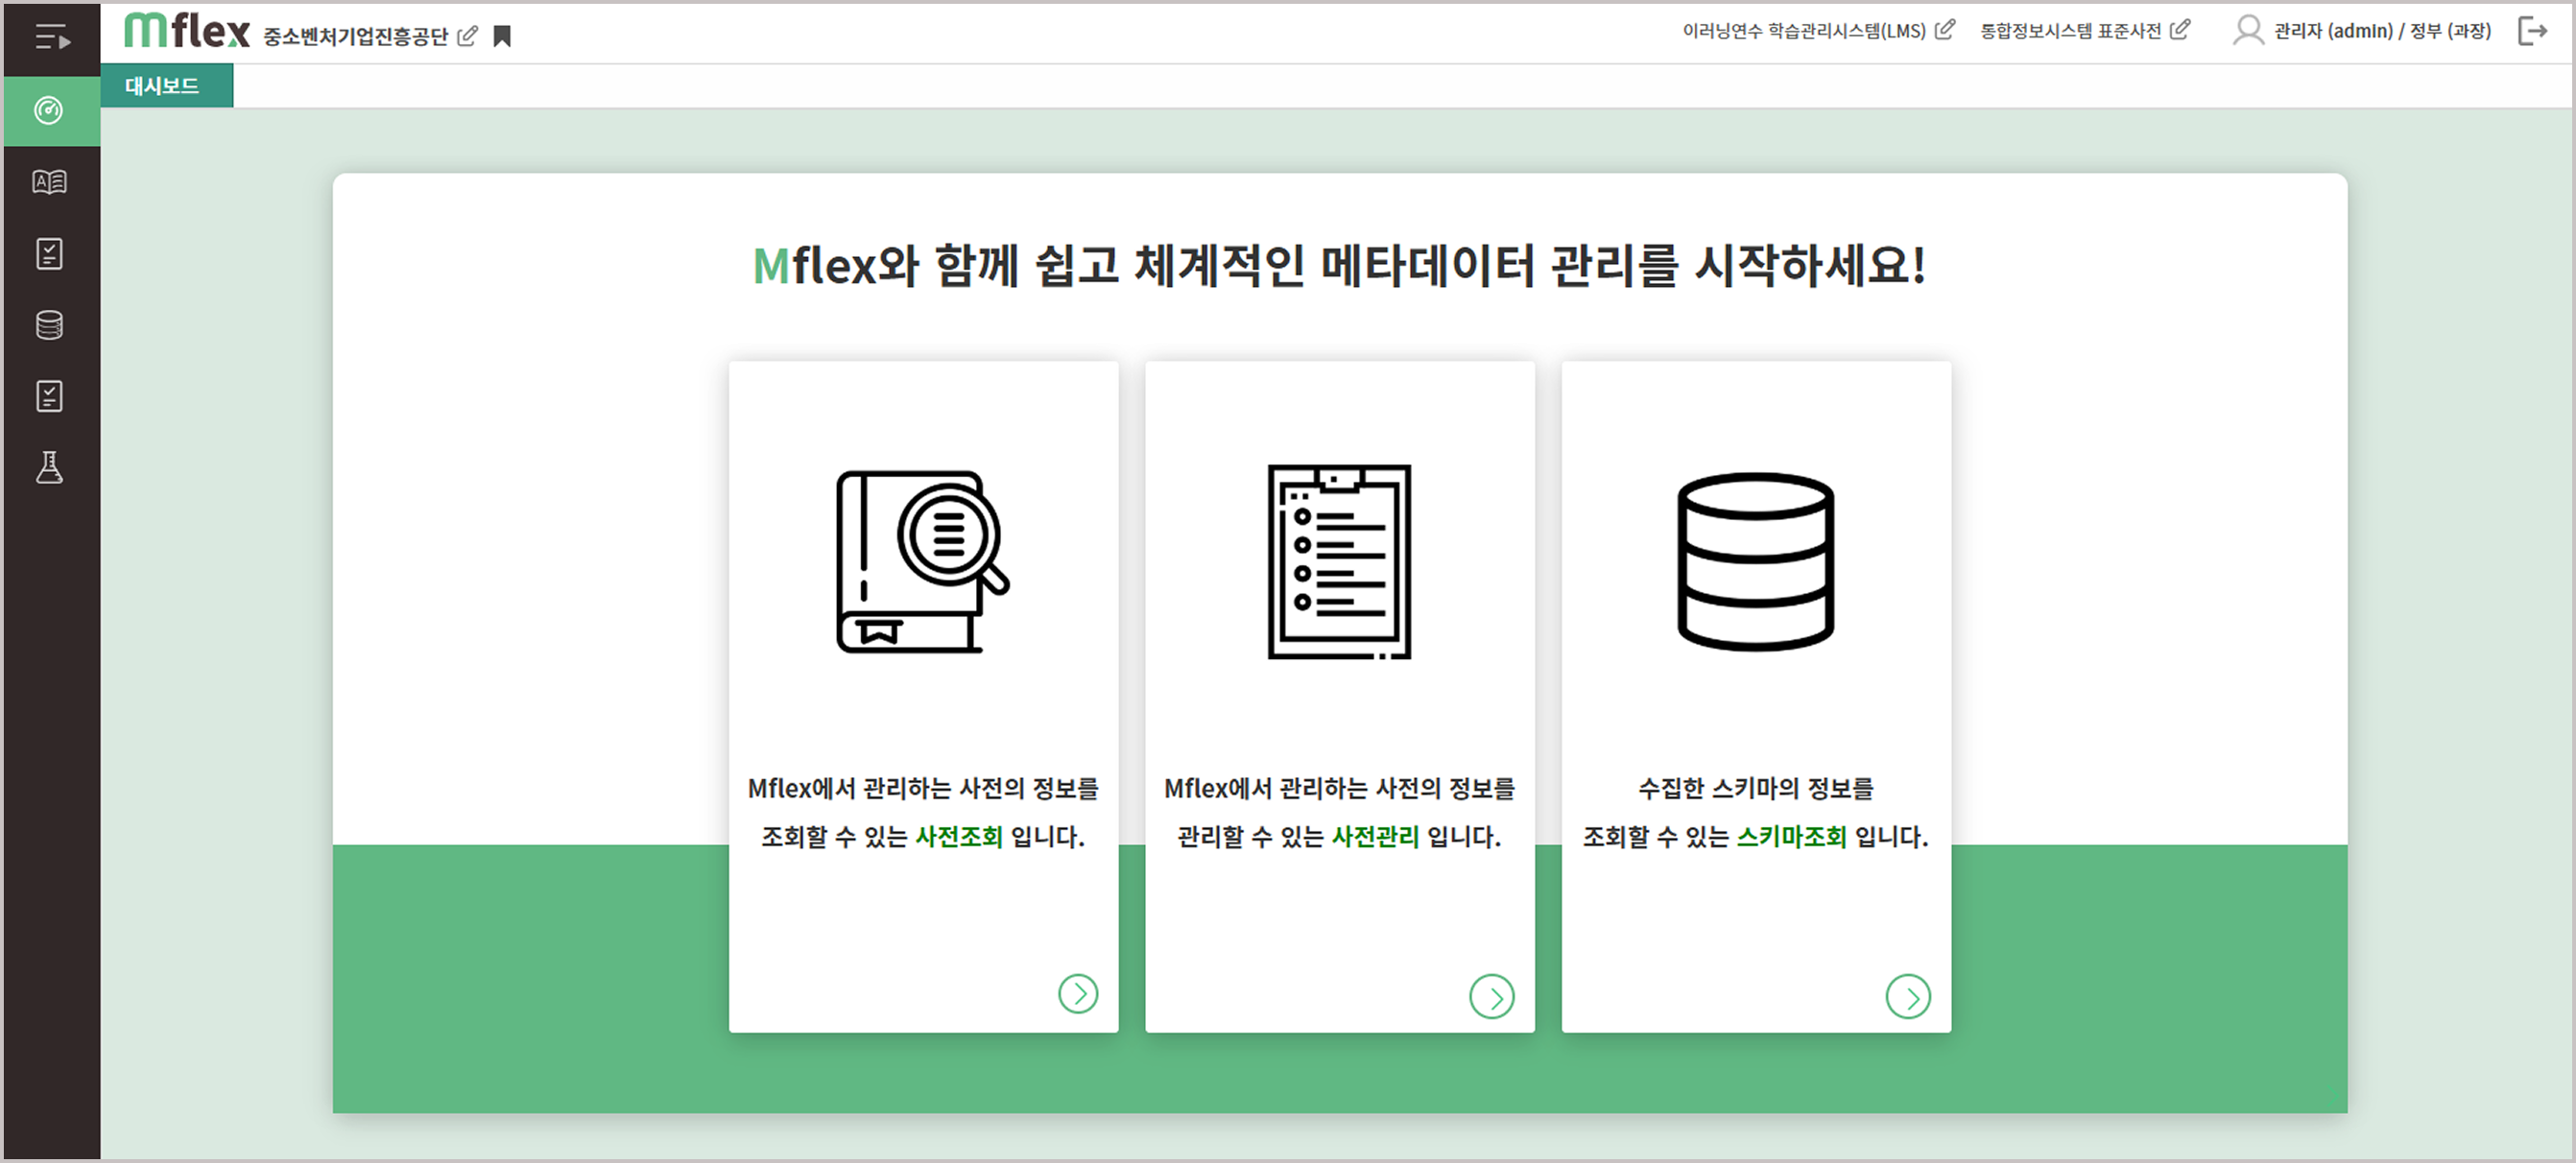Image resolution: width=2576 pixels, height=1163 pixels.
Task: Click 통합정보시스템 표준사전 text
Action: point(2070,31)
